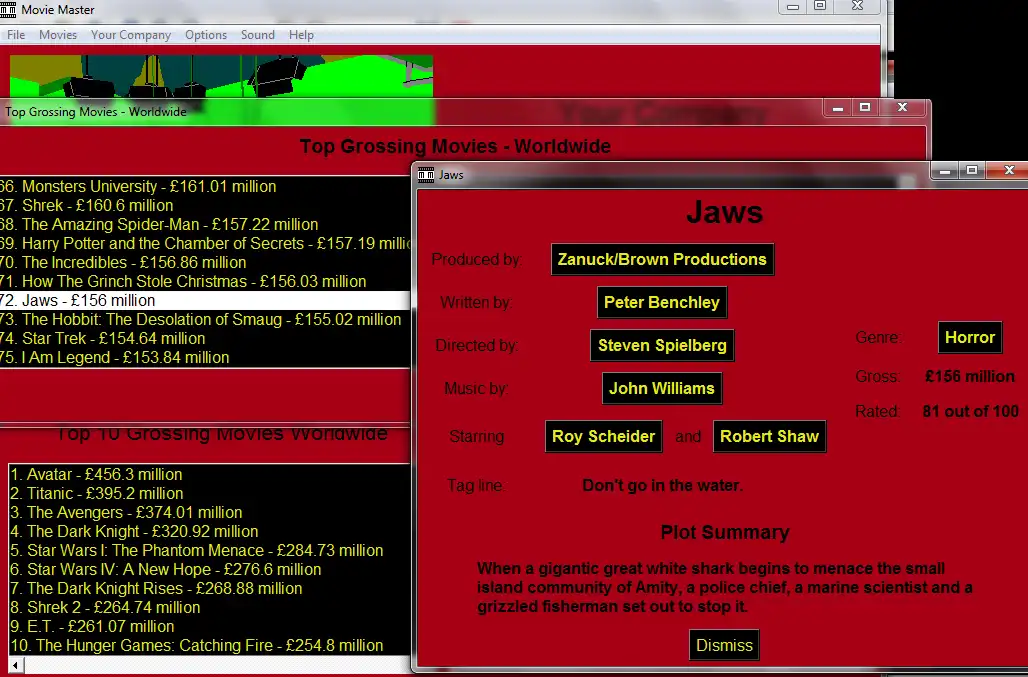Open writer Peter Benchley's profile
This screenshot has width=1028, height=677.
662,302
